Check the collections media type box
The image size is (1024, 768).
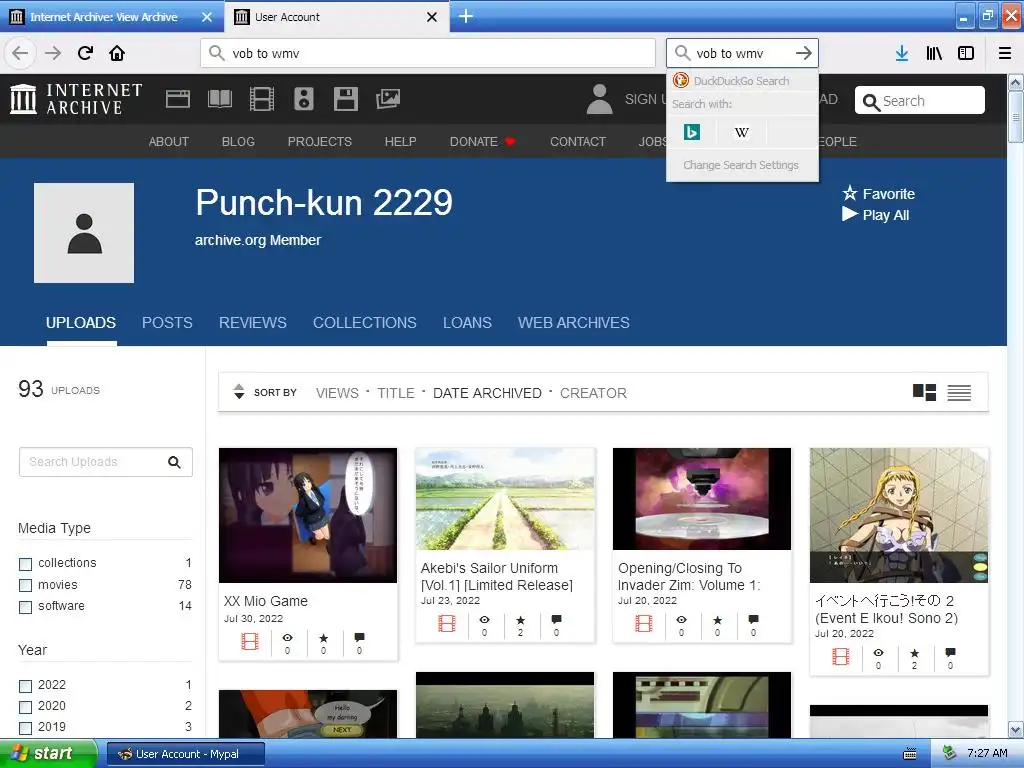click(x=25, y=564)
